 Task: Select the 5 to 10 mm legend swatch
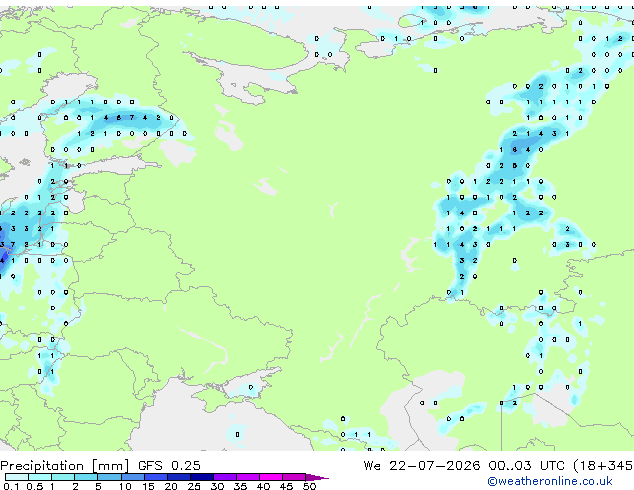pos(109,477)
